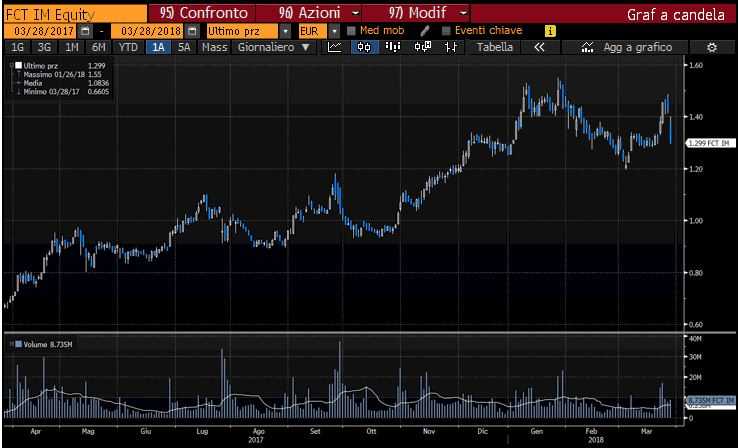Click the double left chevron collapse icon
This screenshot has width=740, height=448.
tap(540, 47)
